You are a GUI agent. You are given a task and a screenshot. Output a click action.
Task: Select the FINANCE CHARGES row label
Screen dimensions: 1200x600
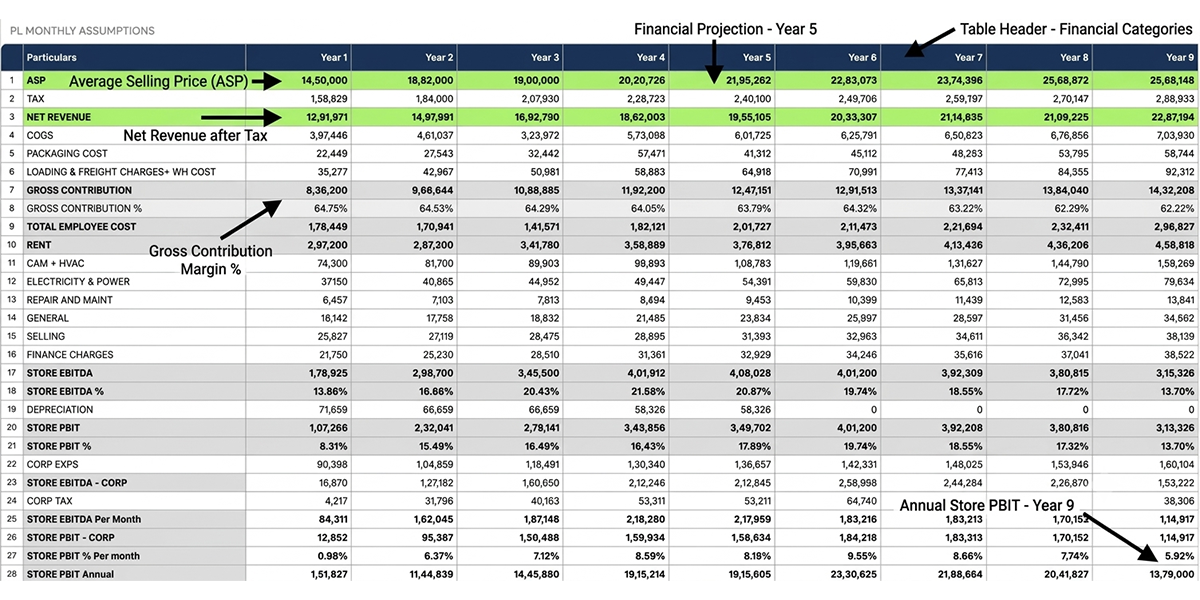coord(70,355)
